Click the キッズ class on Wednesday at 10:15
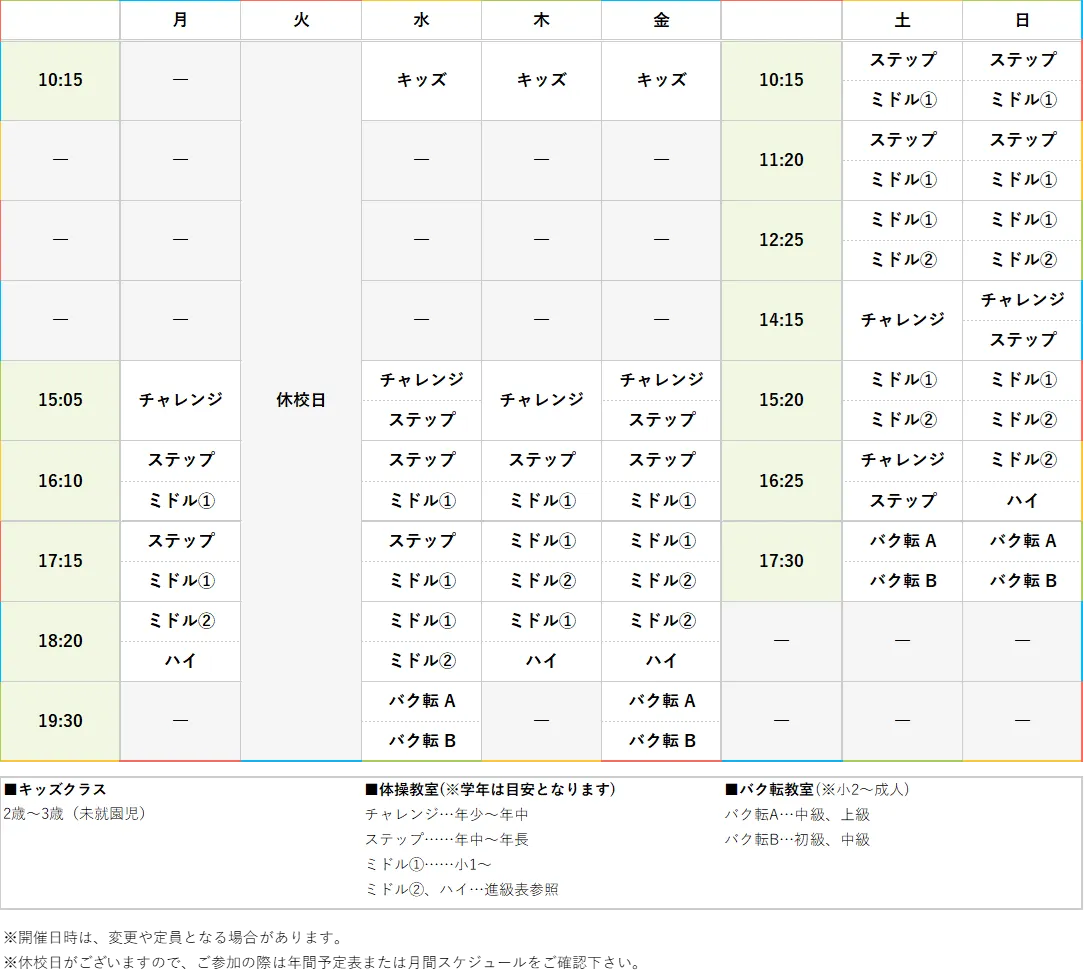 (x=420, y=80)
